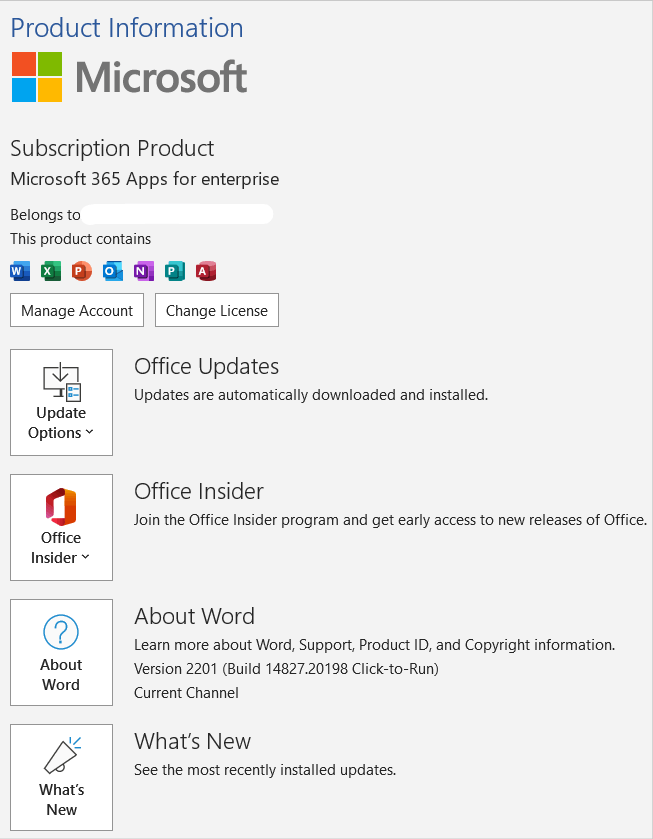Click the Office Insider section heading
Viewport: 653px width, 839px height.
pyautogui.click(x=199, y=492)
